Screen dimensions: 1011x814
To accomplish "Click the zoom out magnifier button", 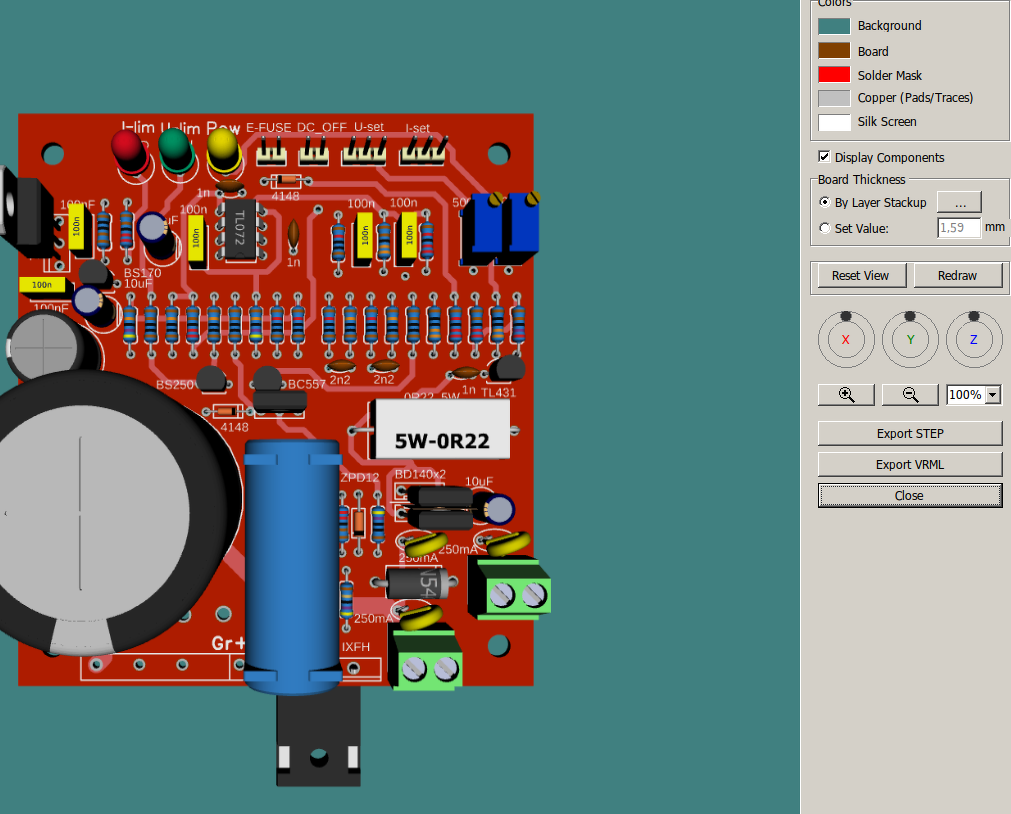I will coord(910,395).
